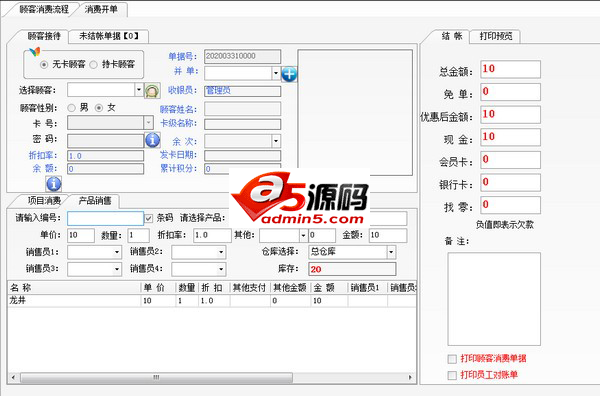Open the 打印预览 tab
This screenshot has width=600, height=396.
pyautogui.click(x=496, y=36)
